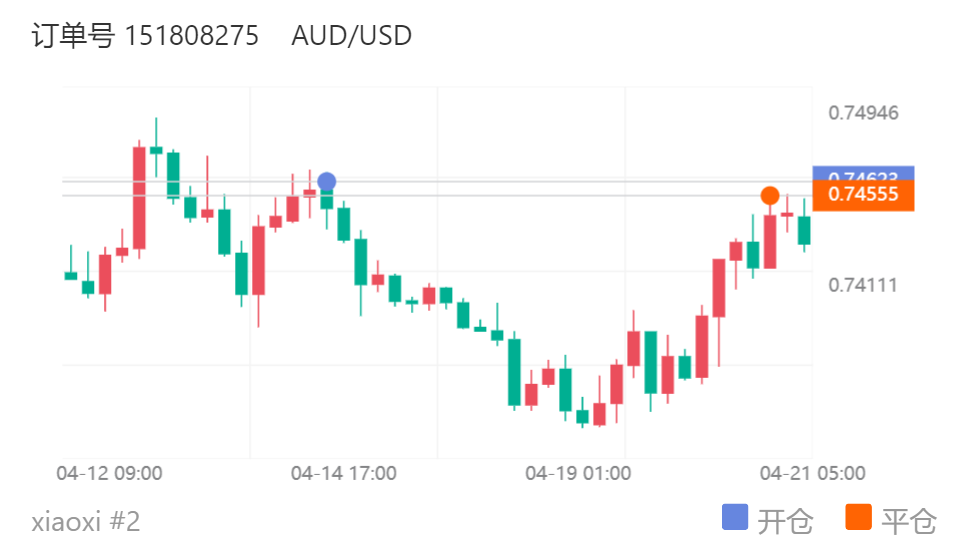Click the 开仓 legend text
The image size is (968, 548).
pos(785,521)
